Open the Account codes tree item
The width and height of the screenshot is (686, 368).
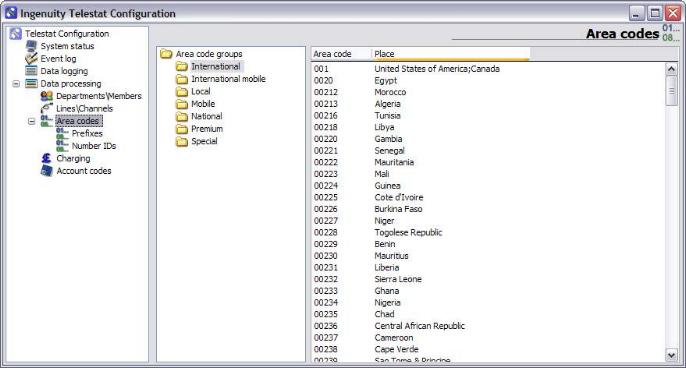(84, 171)
